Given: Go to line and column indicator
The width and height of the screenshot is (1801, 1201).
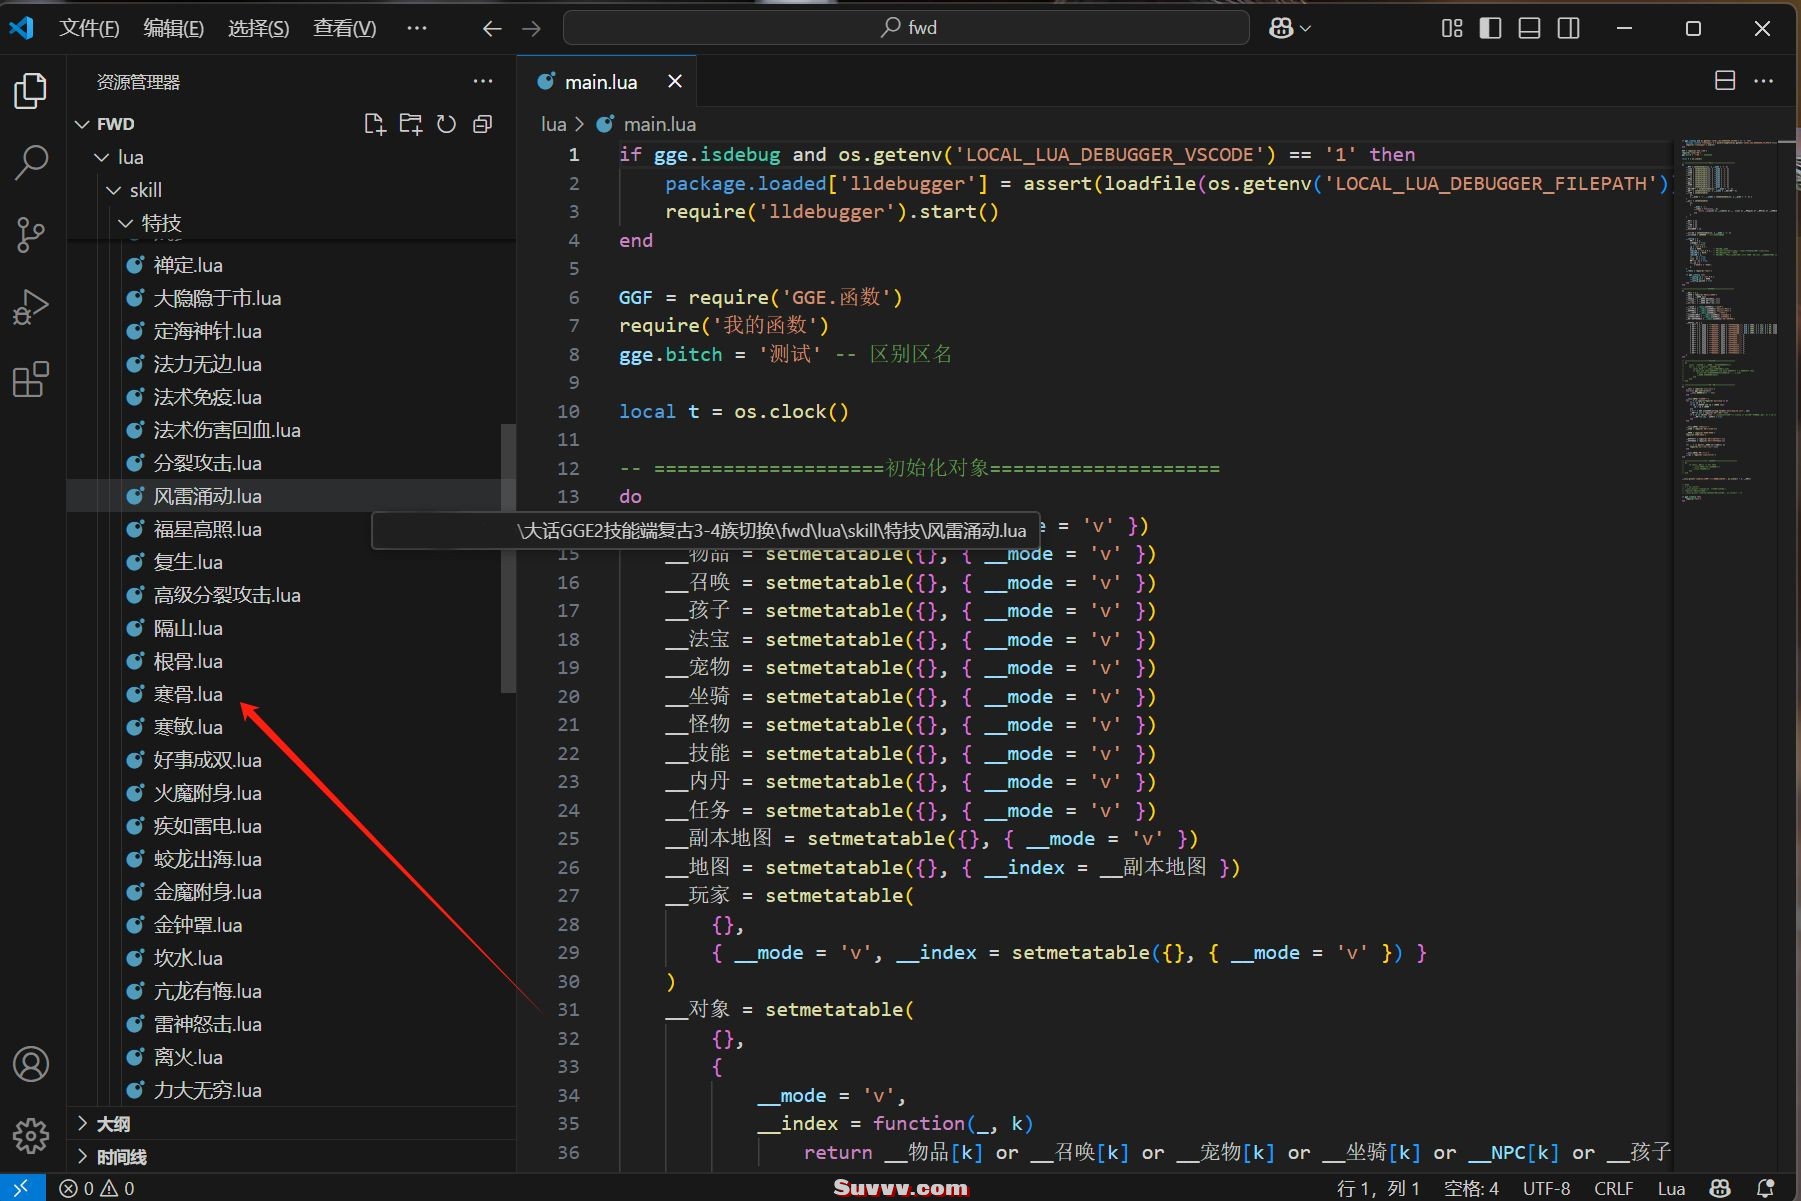Looking at the screenshot, I should [x=1378, y=1188].
